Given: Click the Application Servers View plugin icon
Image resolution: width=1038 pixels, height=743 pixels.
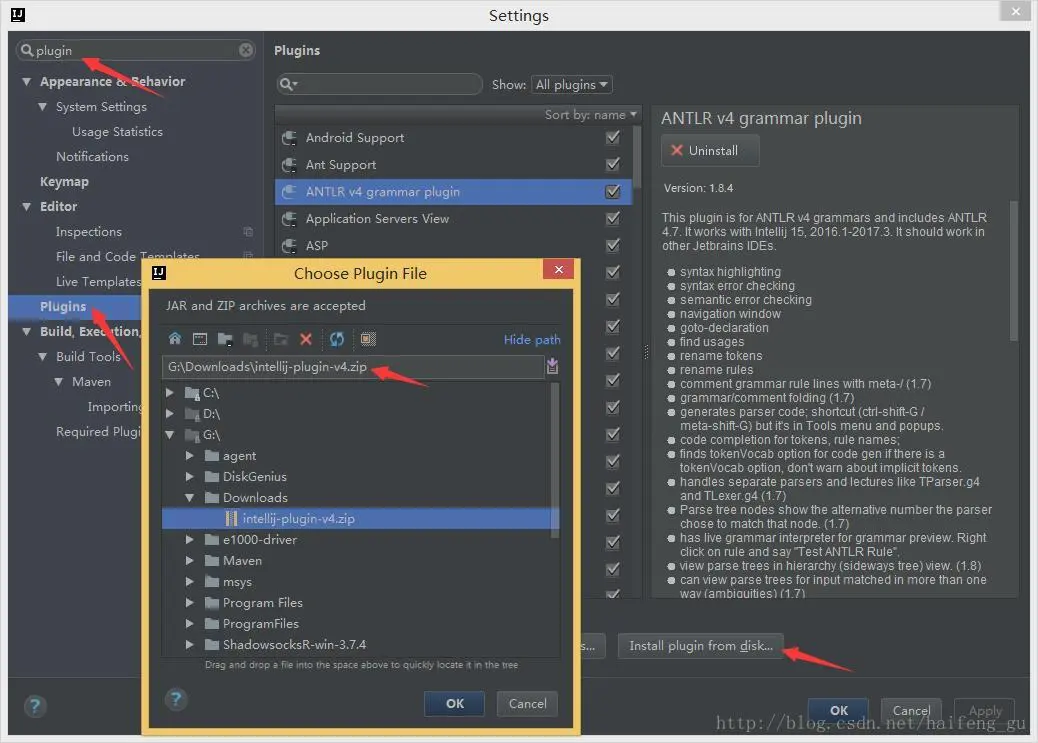Looking at the screenshot, I should (x=289, y=219).
